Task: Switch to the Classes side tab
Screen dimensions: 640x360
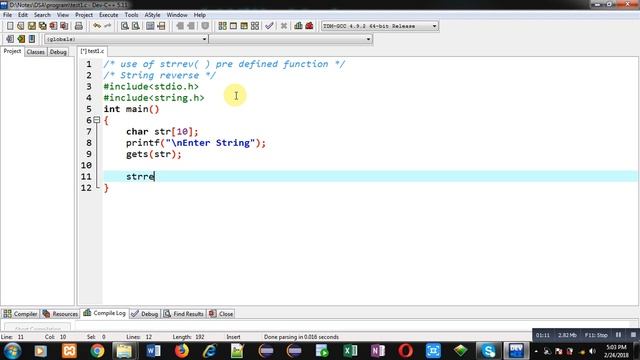Action: pos(36,52)
